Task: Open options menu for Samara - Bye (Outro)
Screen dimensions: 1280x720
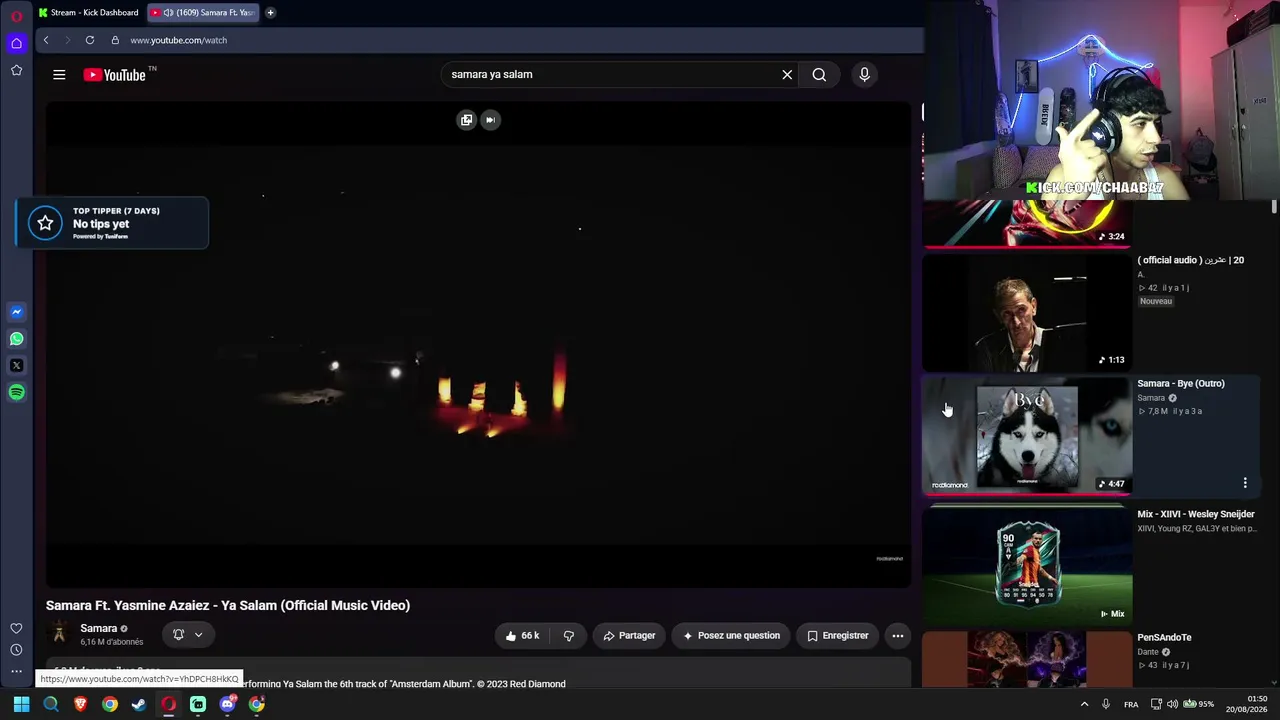Action: point(1245,483)
